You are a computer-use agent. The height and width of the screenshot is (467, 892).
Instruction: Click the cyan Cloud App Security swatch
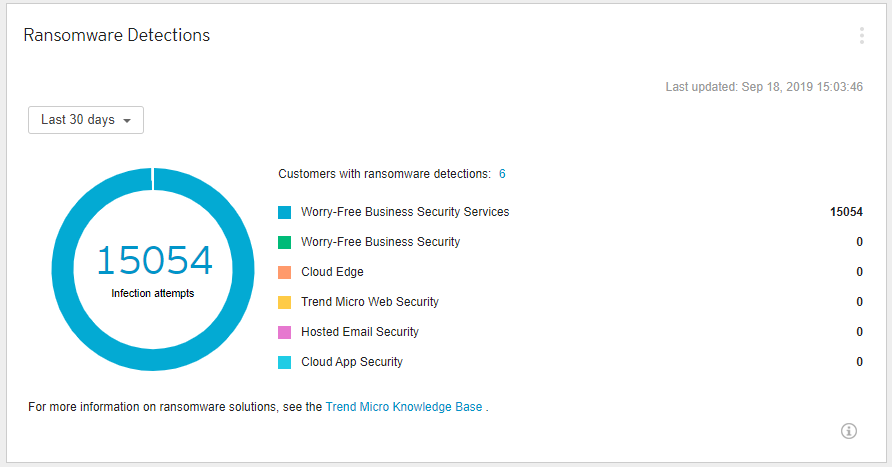pos(285,362)
